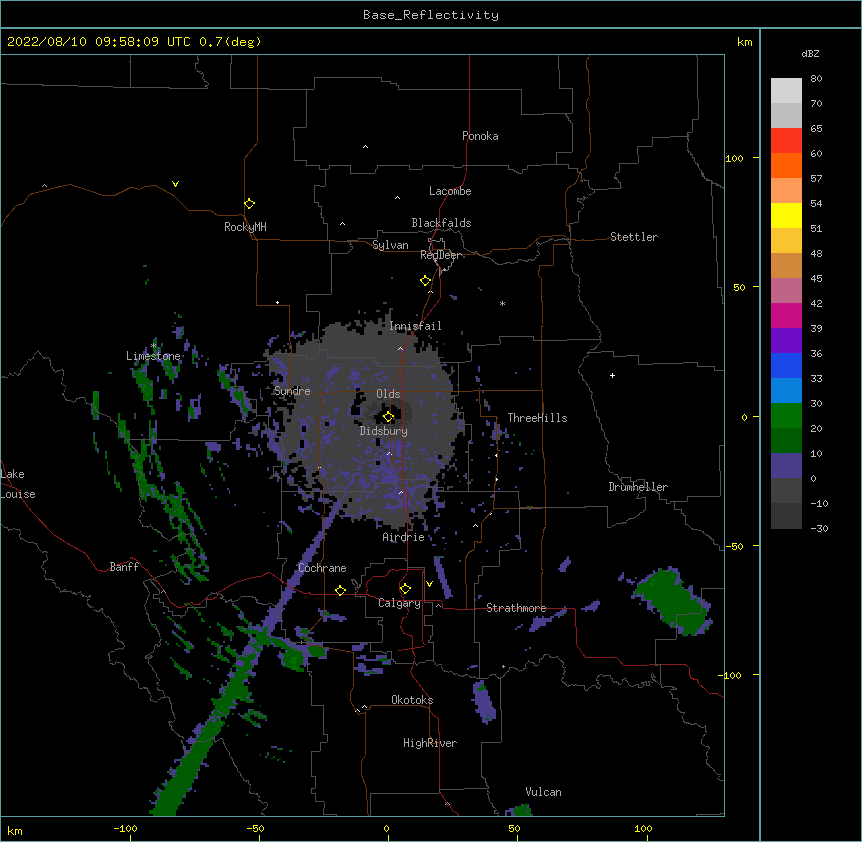Click the yellow diamond marker below Cochrane
Image resolution: width=862 pixels, height=842 pixels.
(340, 590)
